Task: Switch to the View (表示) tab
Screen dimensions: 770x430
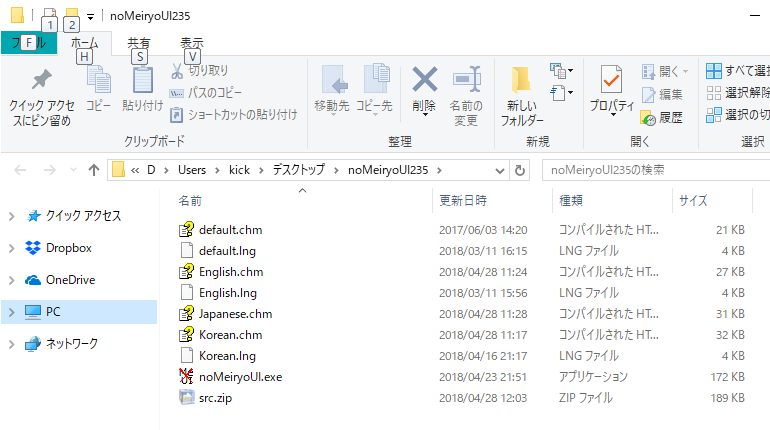Action: pyautogui.click(x=192, y=43)
